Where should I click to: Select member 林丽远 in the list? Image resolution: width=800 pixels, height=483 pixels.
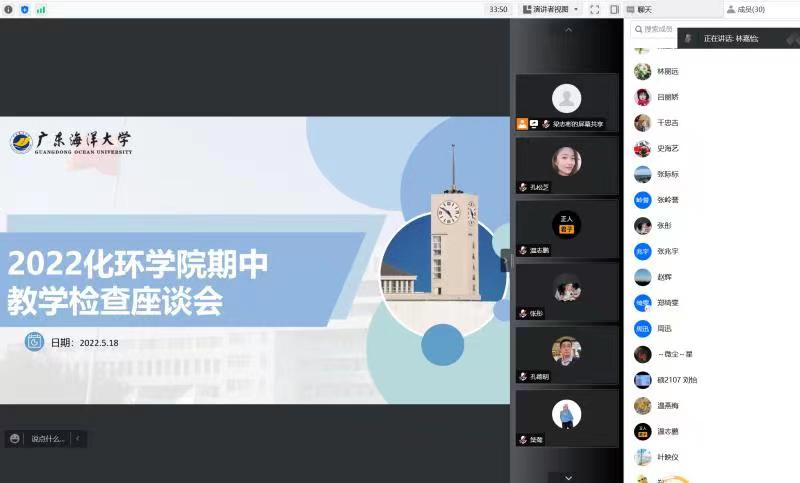coord(667,72)
